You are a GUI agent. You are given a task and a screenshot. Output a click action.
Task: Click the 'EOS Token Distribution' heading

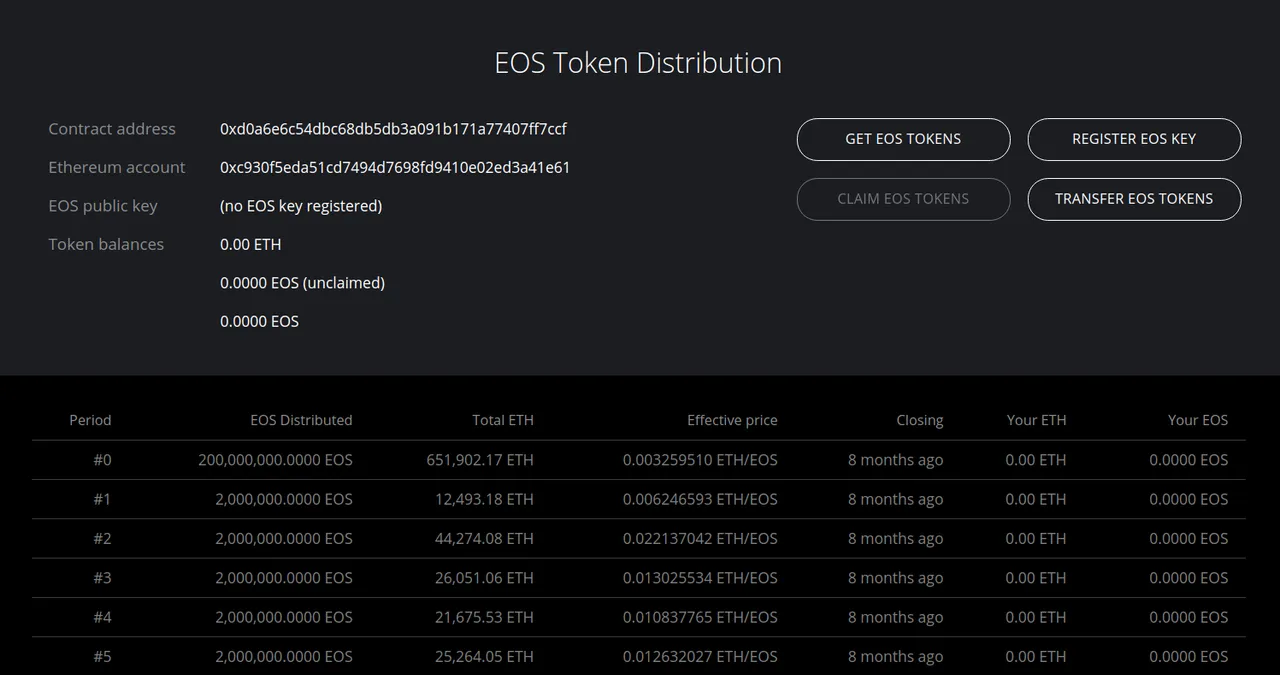pyautogui.click(x=638, y=63)
